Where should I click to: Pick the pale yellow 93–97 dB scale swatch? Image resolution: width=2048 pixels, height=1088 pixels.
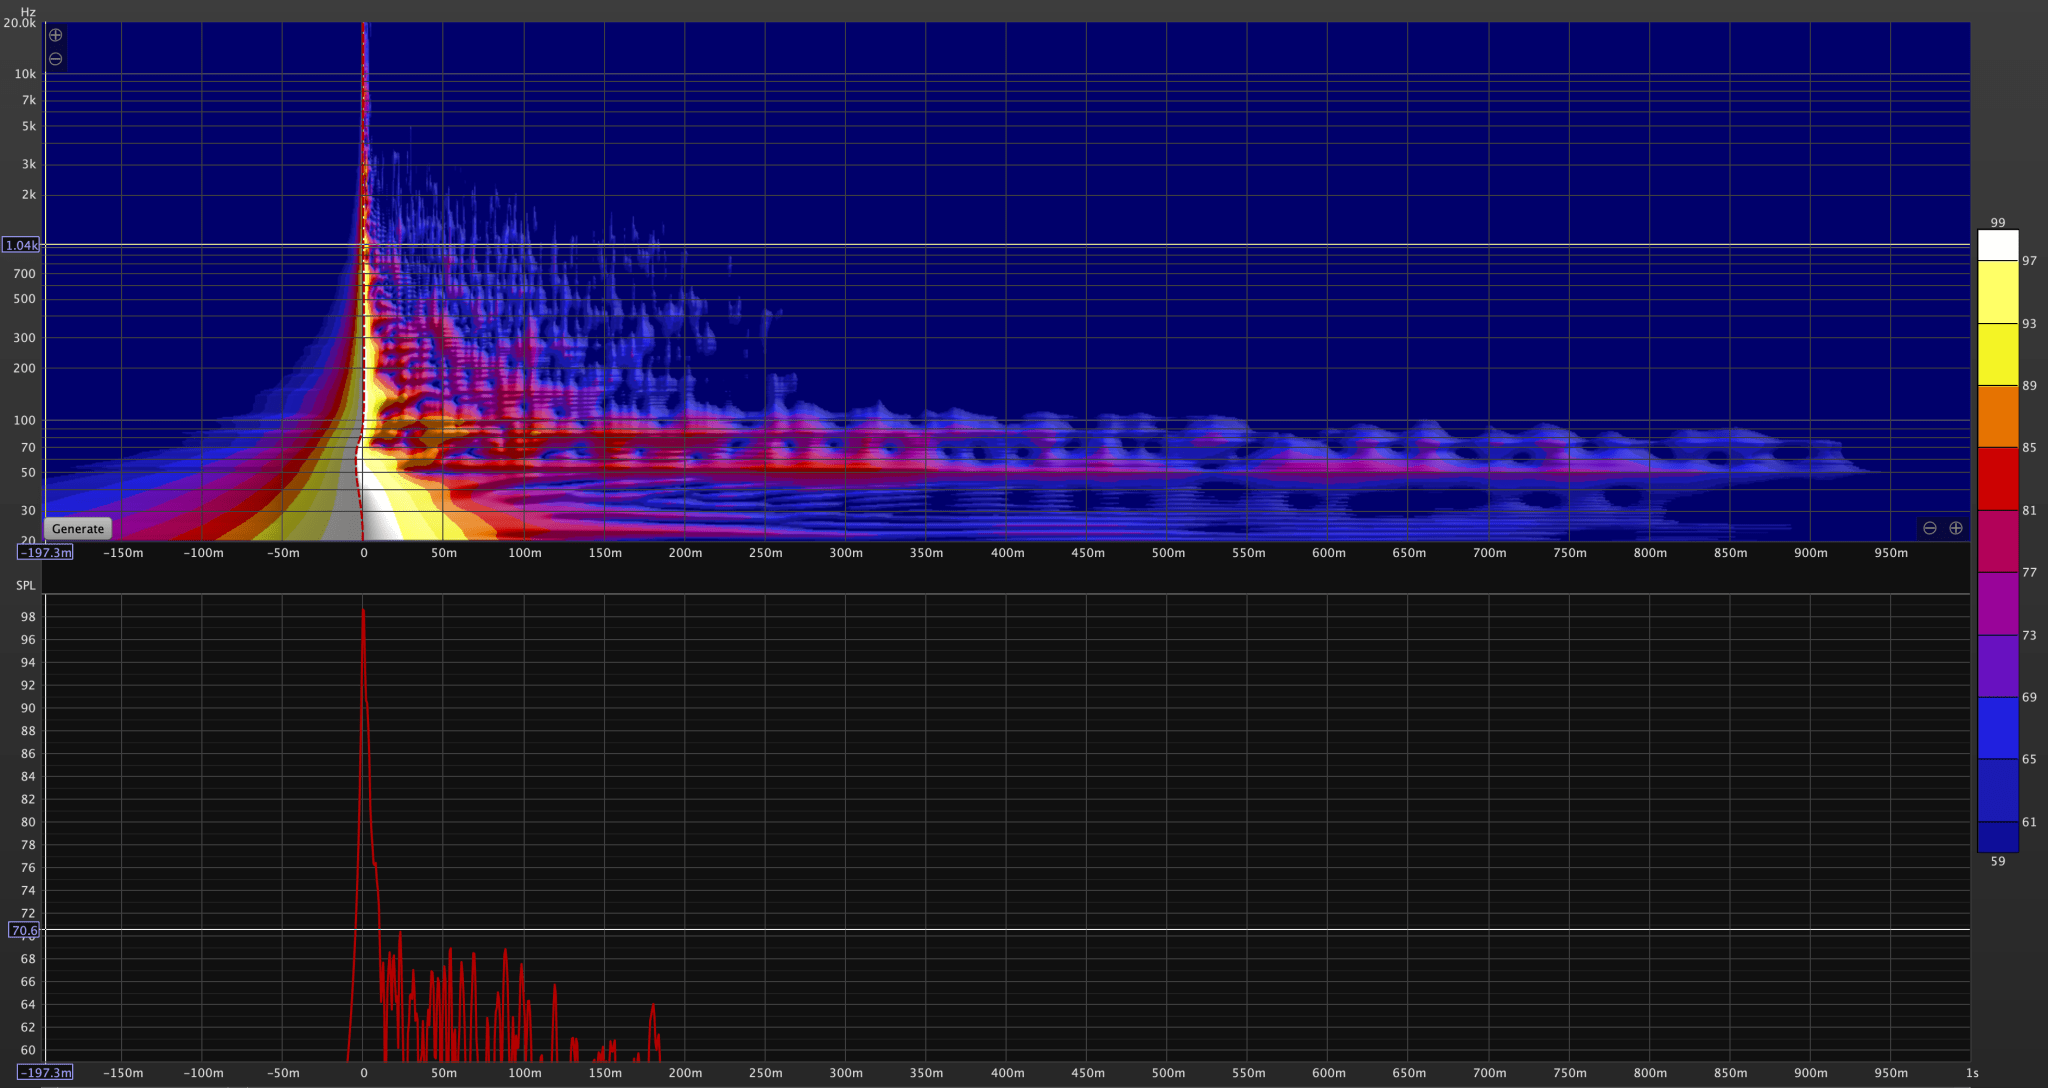tap(1998, 292)
